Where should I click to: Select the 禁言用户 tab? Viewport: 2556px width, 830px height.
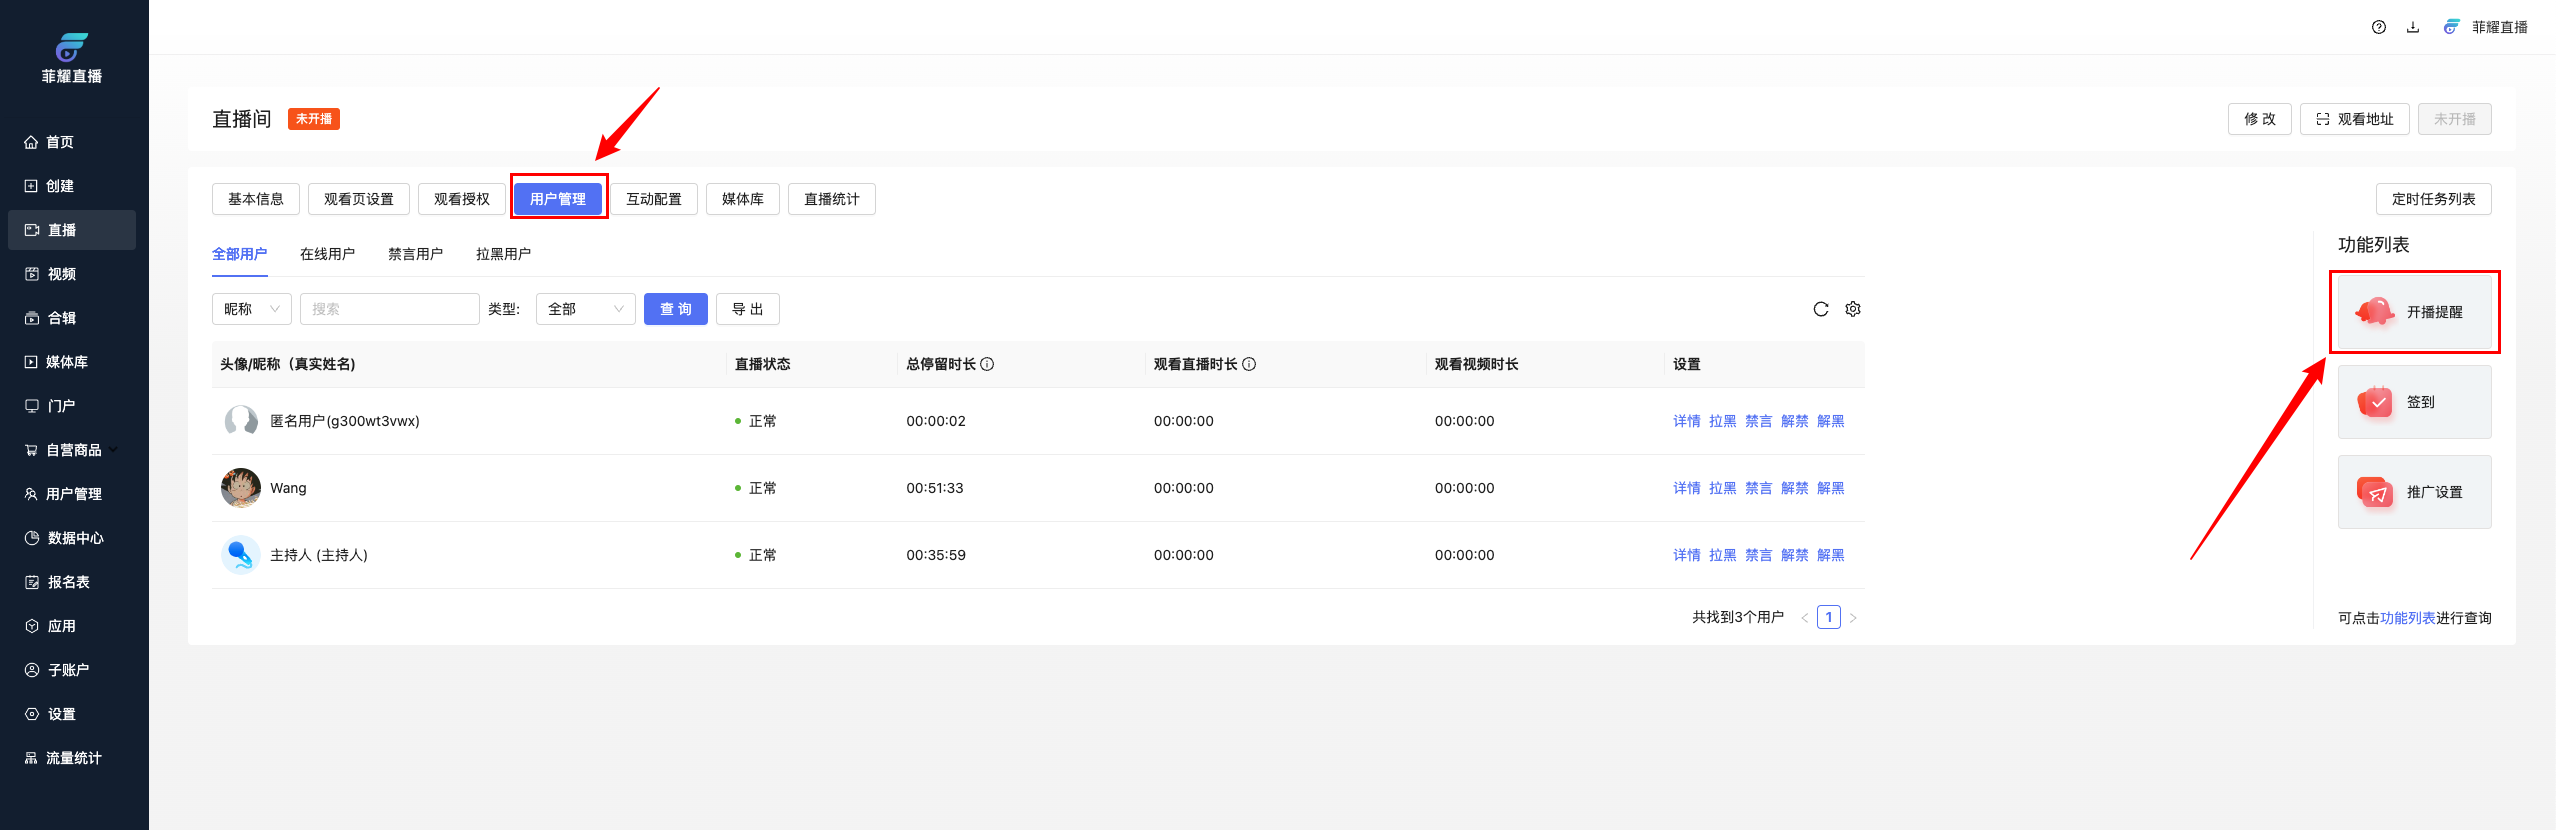415,254
